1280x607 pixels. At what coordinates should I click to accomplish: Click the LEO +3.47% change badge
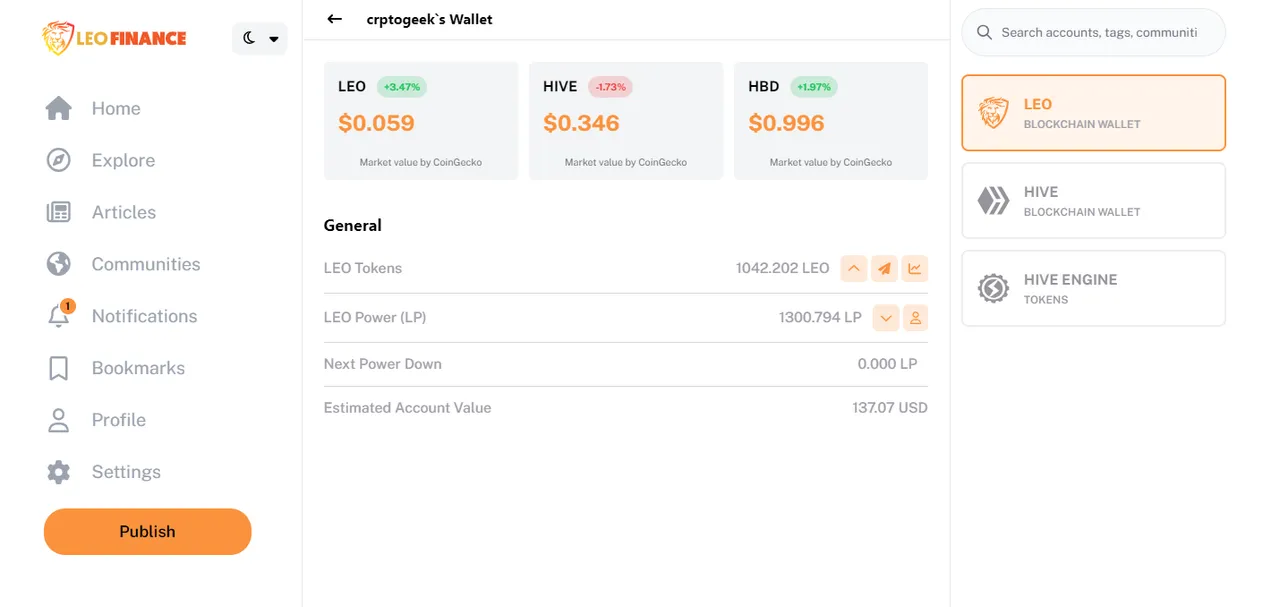[x=402, y=87]
